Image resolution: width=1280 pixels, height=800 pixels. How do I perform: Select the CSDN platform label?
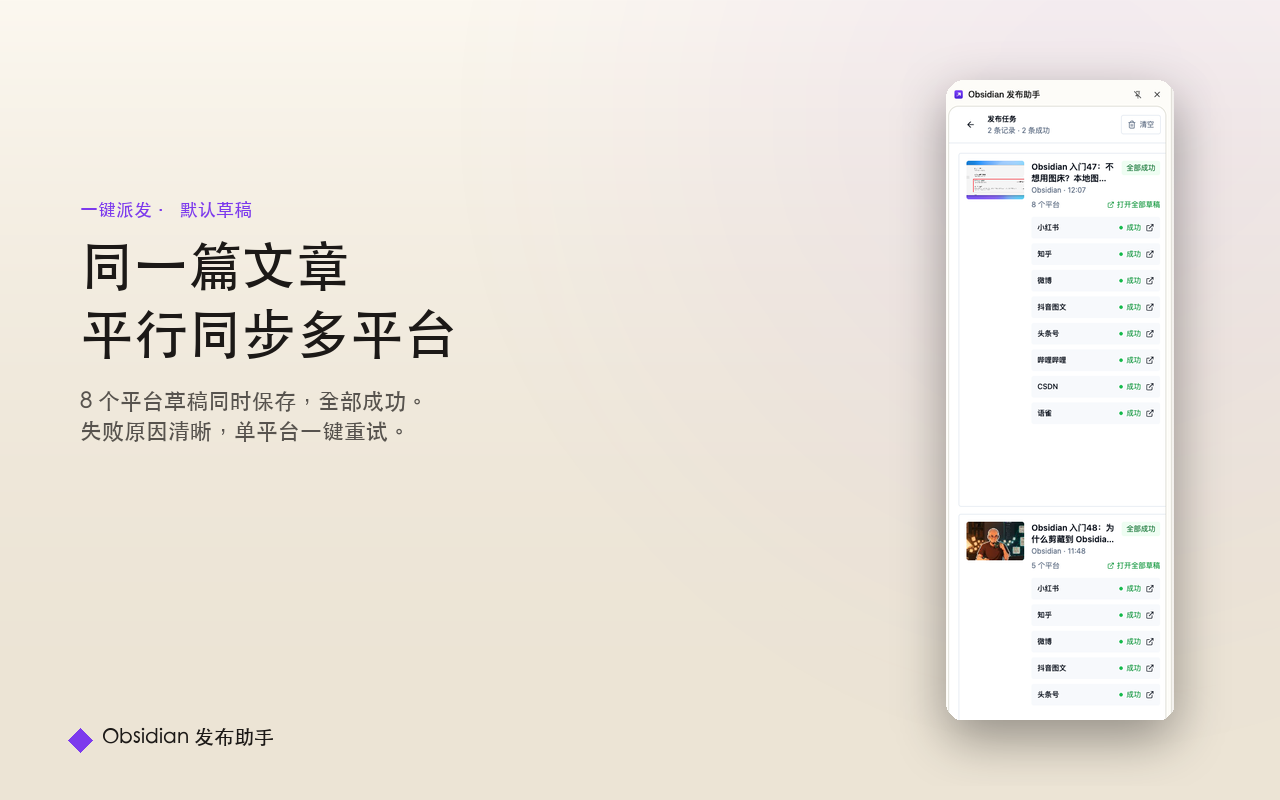[1047, 387]
